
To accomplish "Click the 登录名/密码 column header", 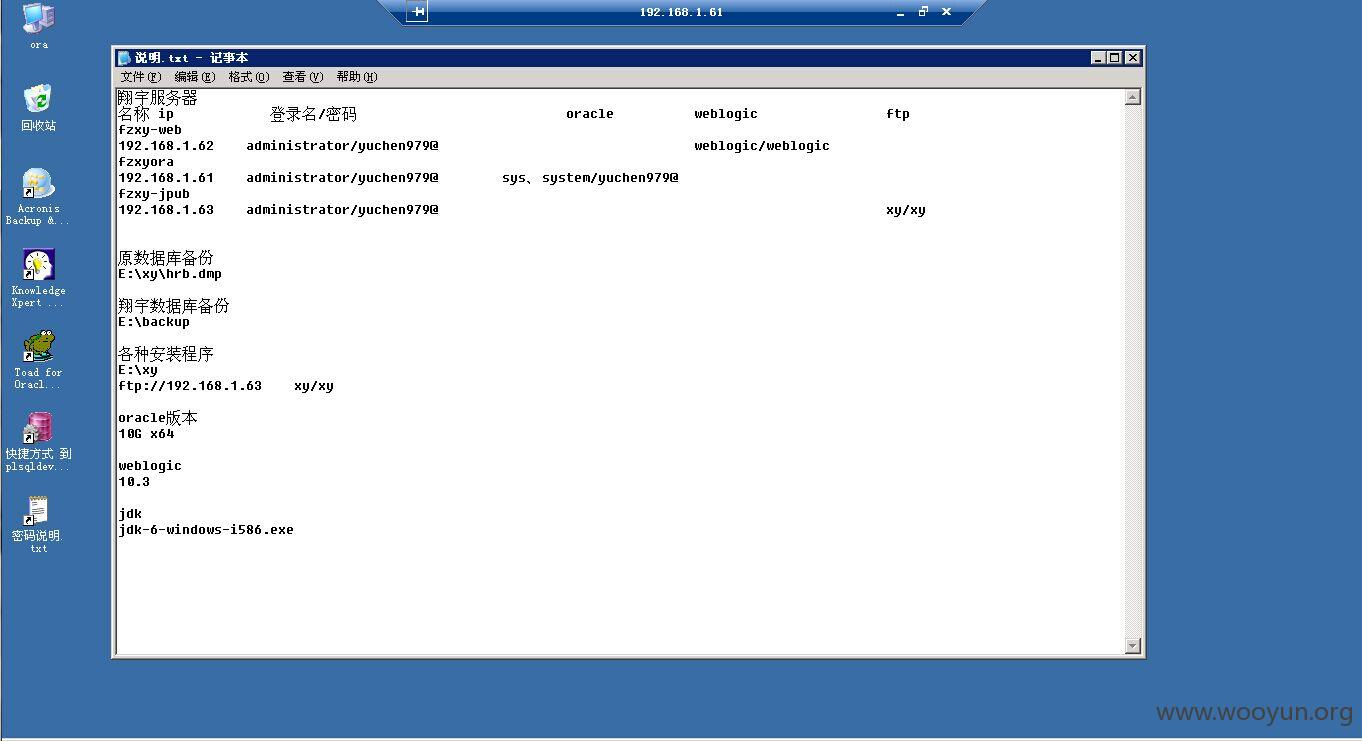I will pyautogui.click(x=313, y=114).
